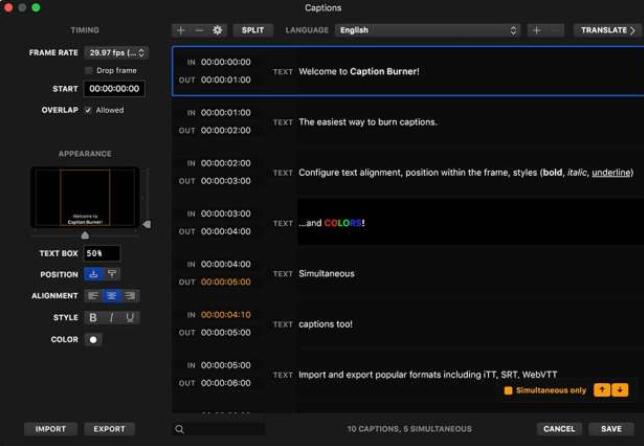This screenshot has width=644, height=446.
Task: Click the horizontal text box width slider handle
Action: [85, 235]
